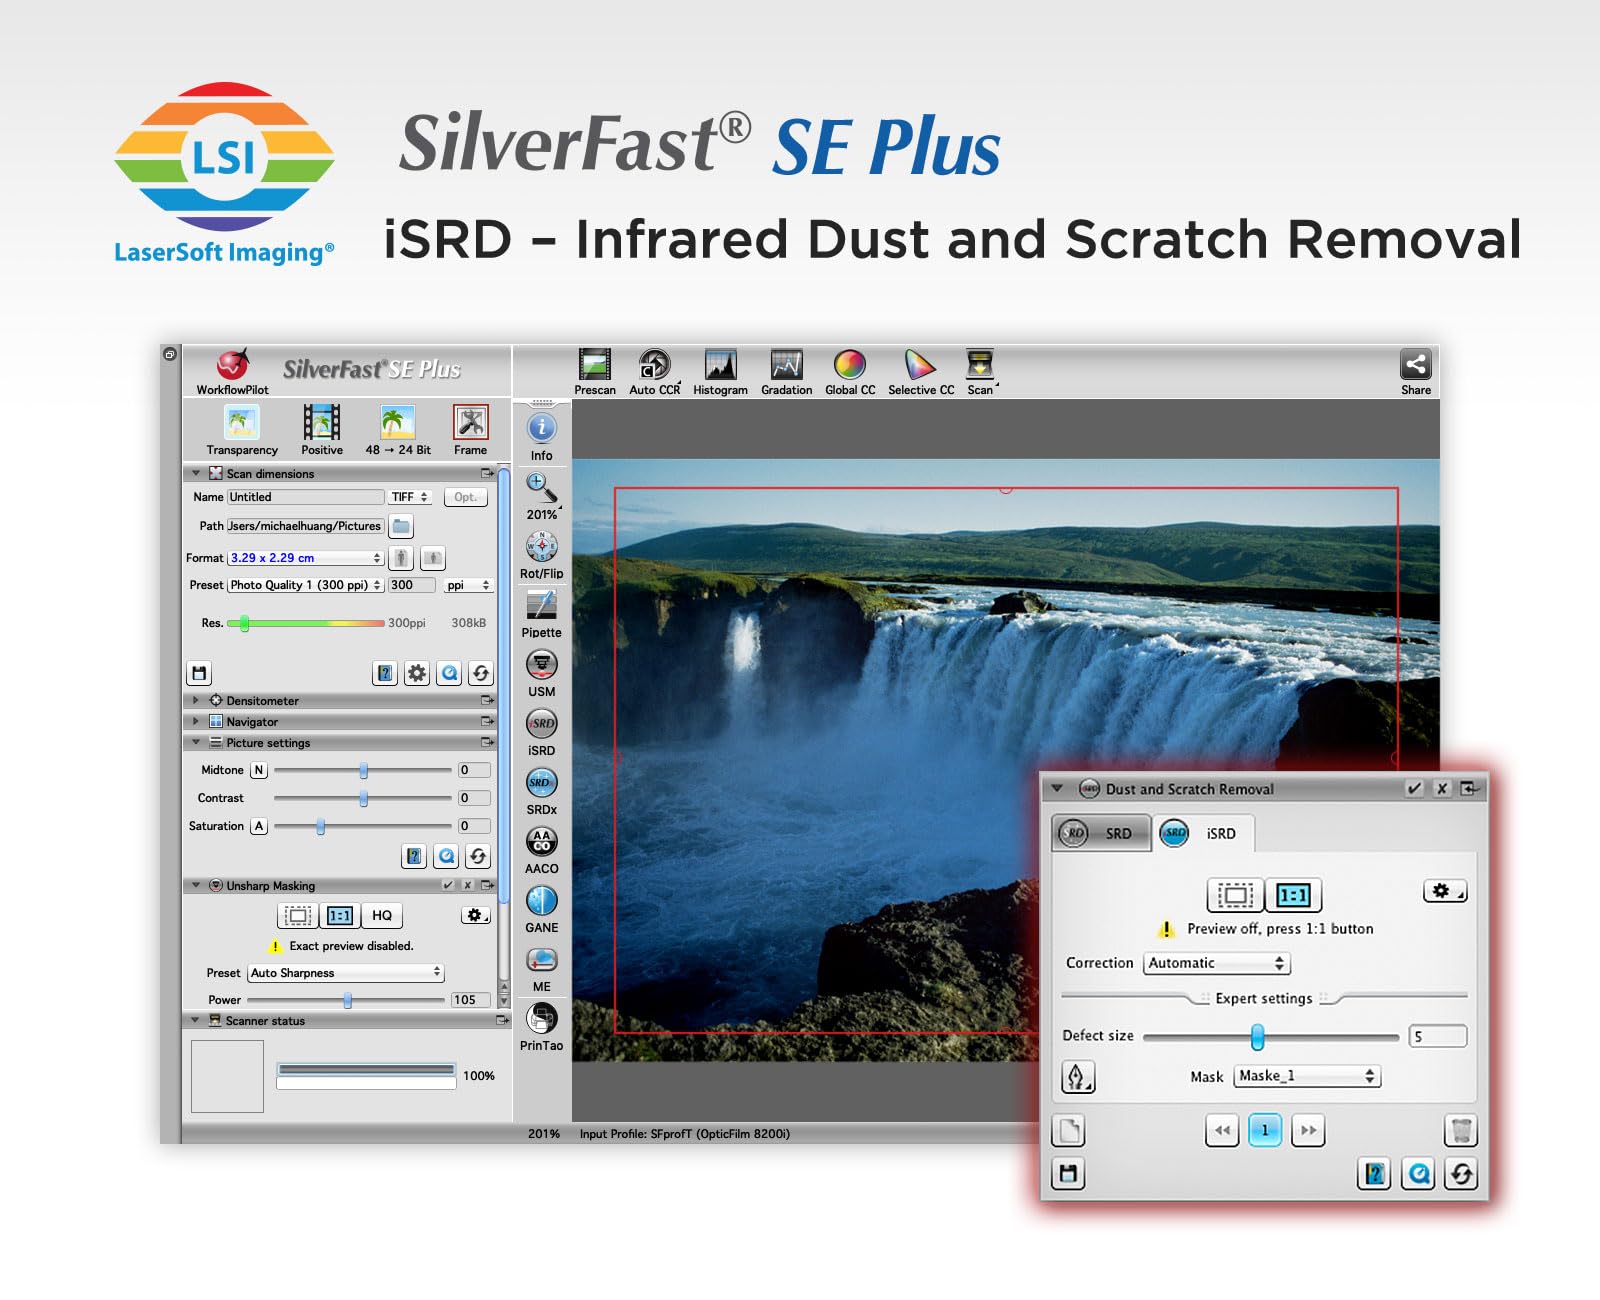Open the PrinTao tool
The width and height of the screenshot is (1600, 1300).
coord(541,1017)
